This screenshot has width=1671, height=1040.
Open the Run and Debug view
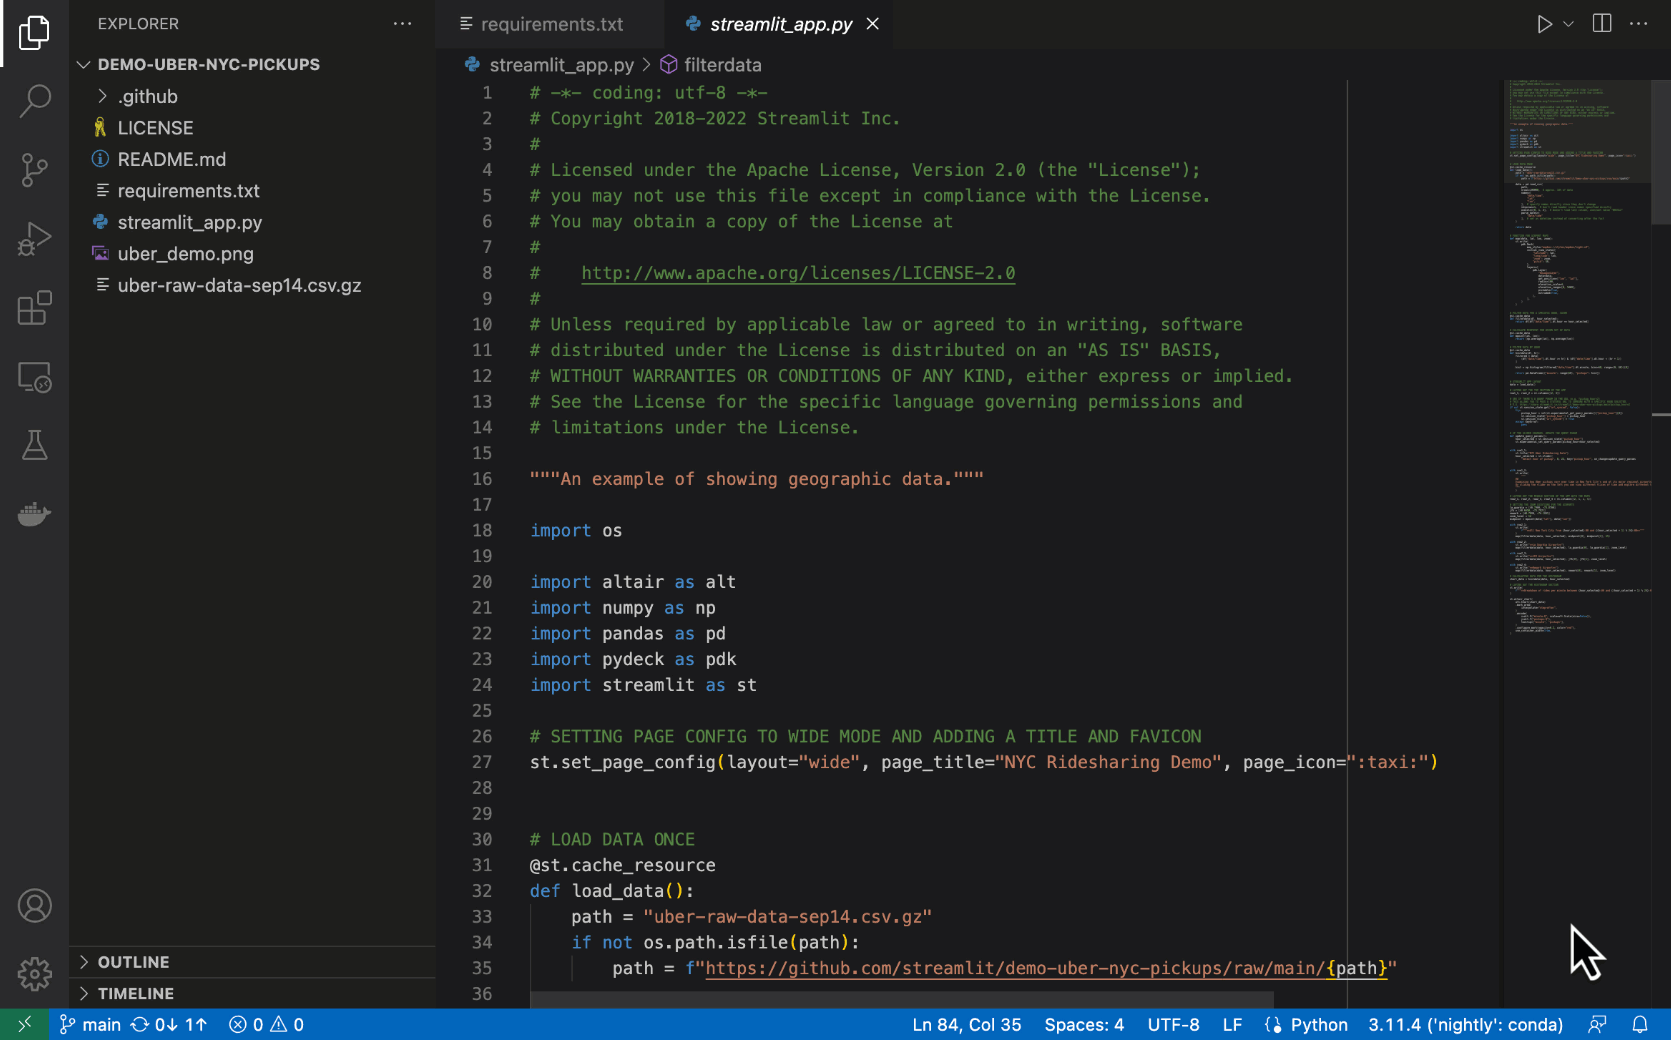pos(34,239)
